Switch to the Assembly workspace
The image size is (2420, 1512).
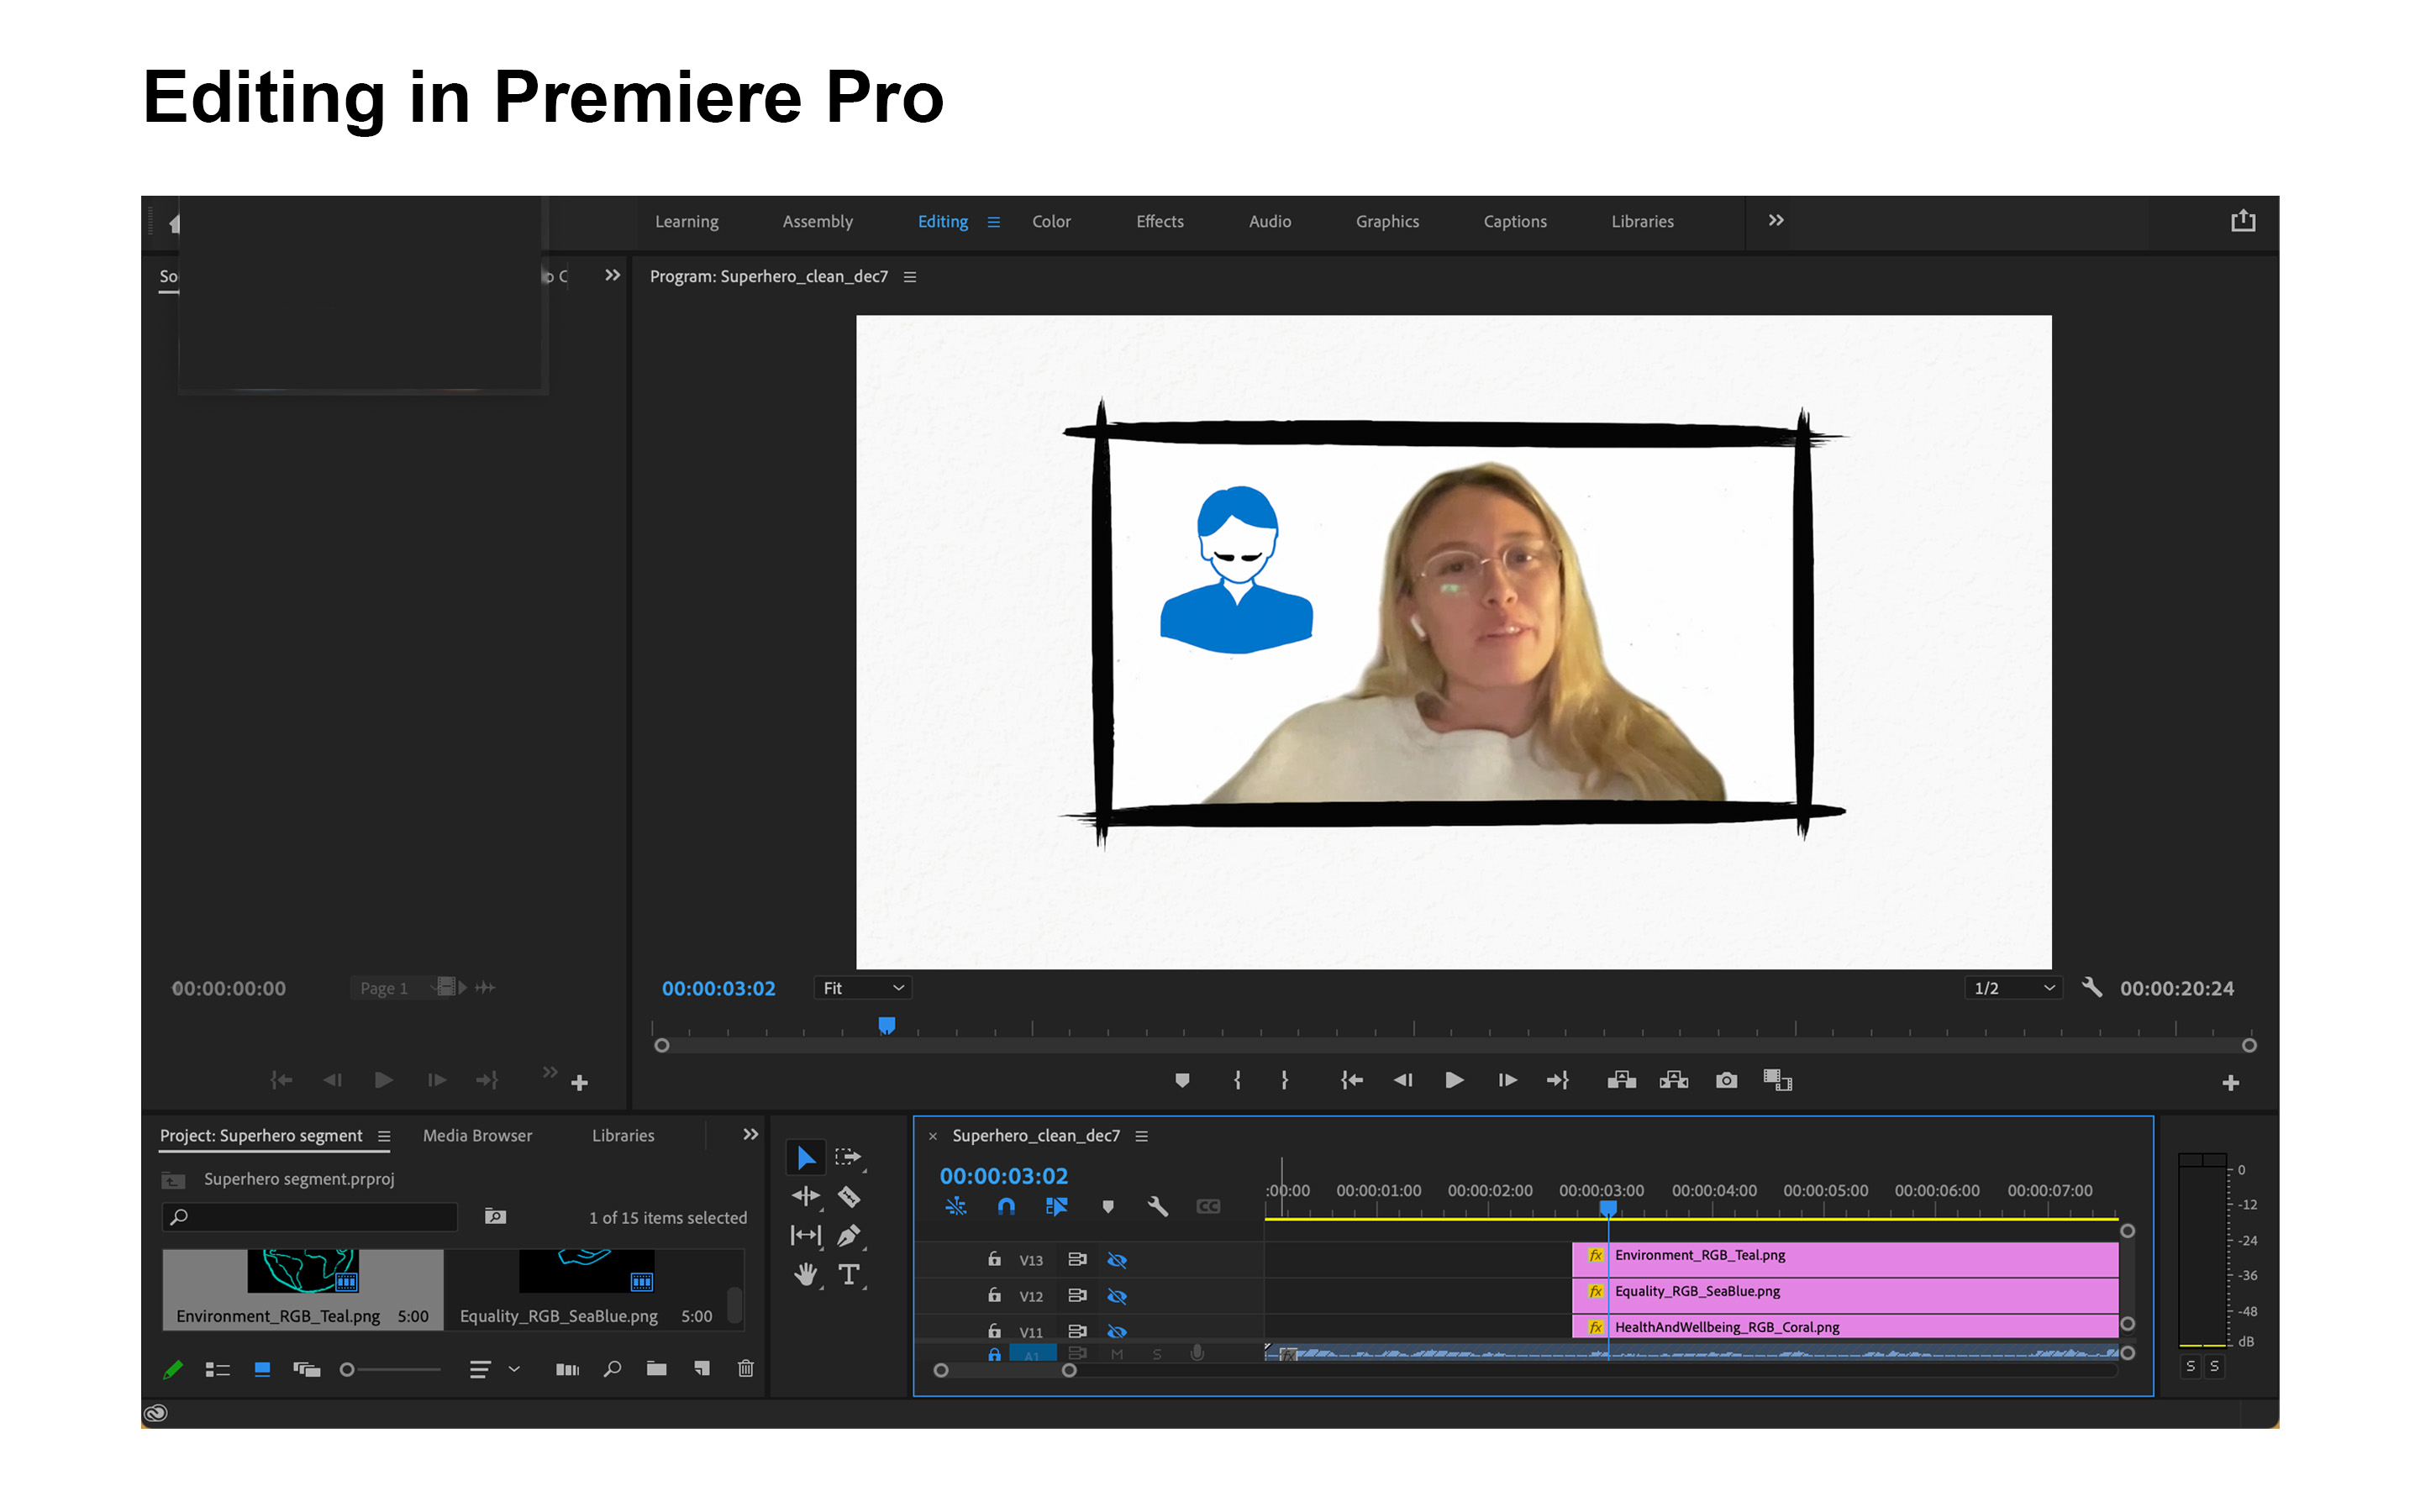click(817, 222)
